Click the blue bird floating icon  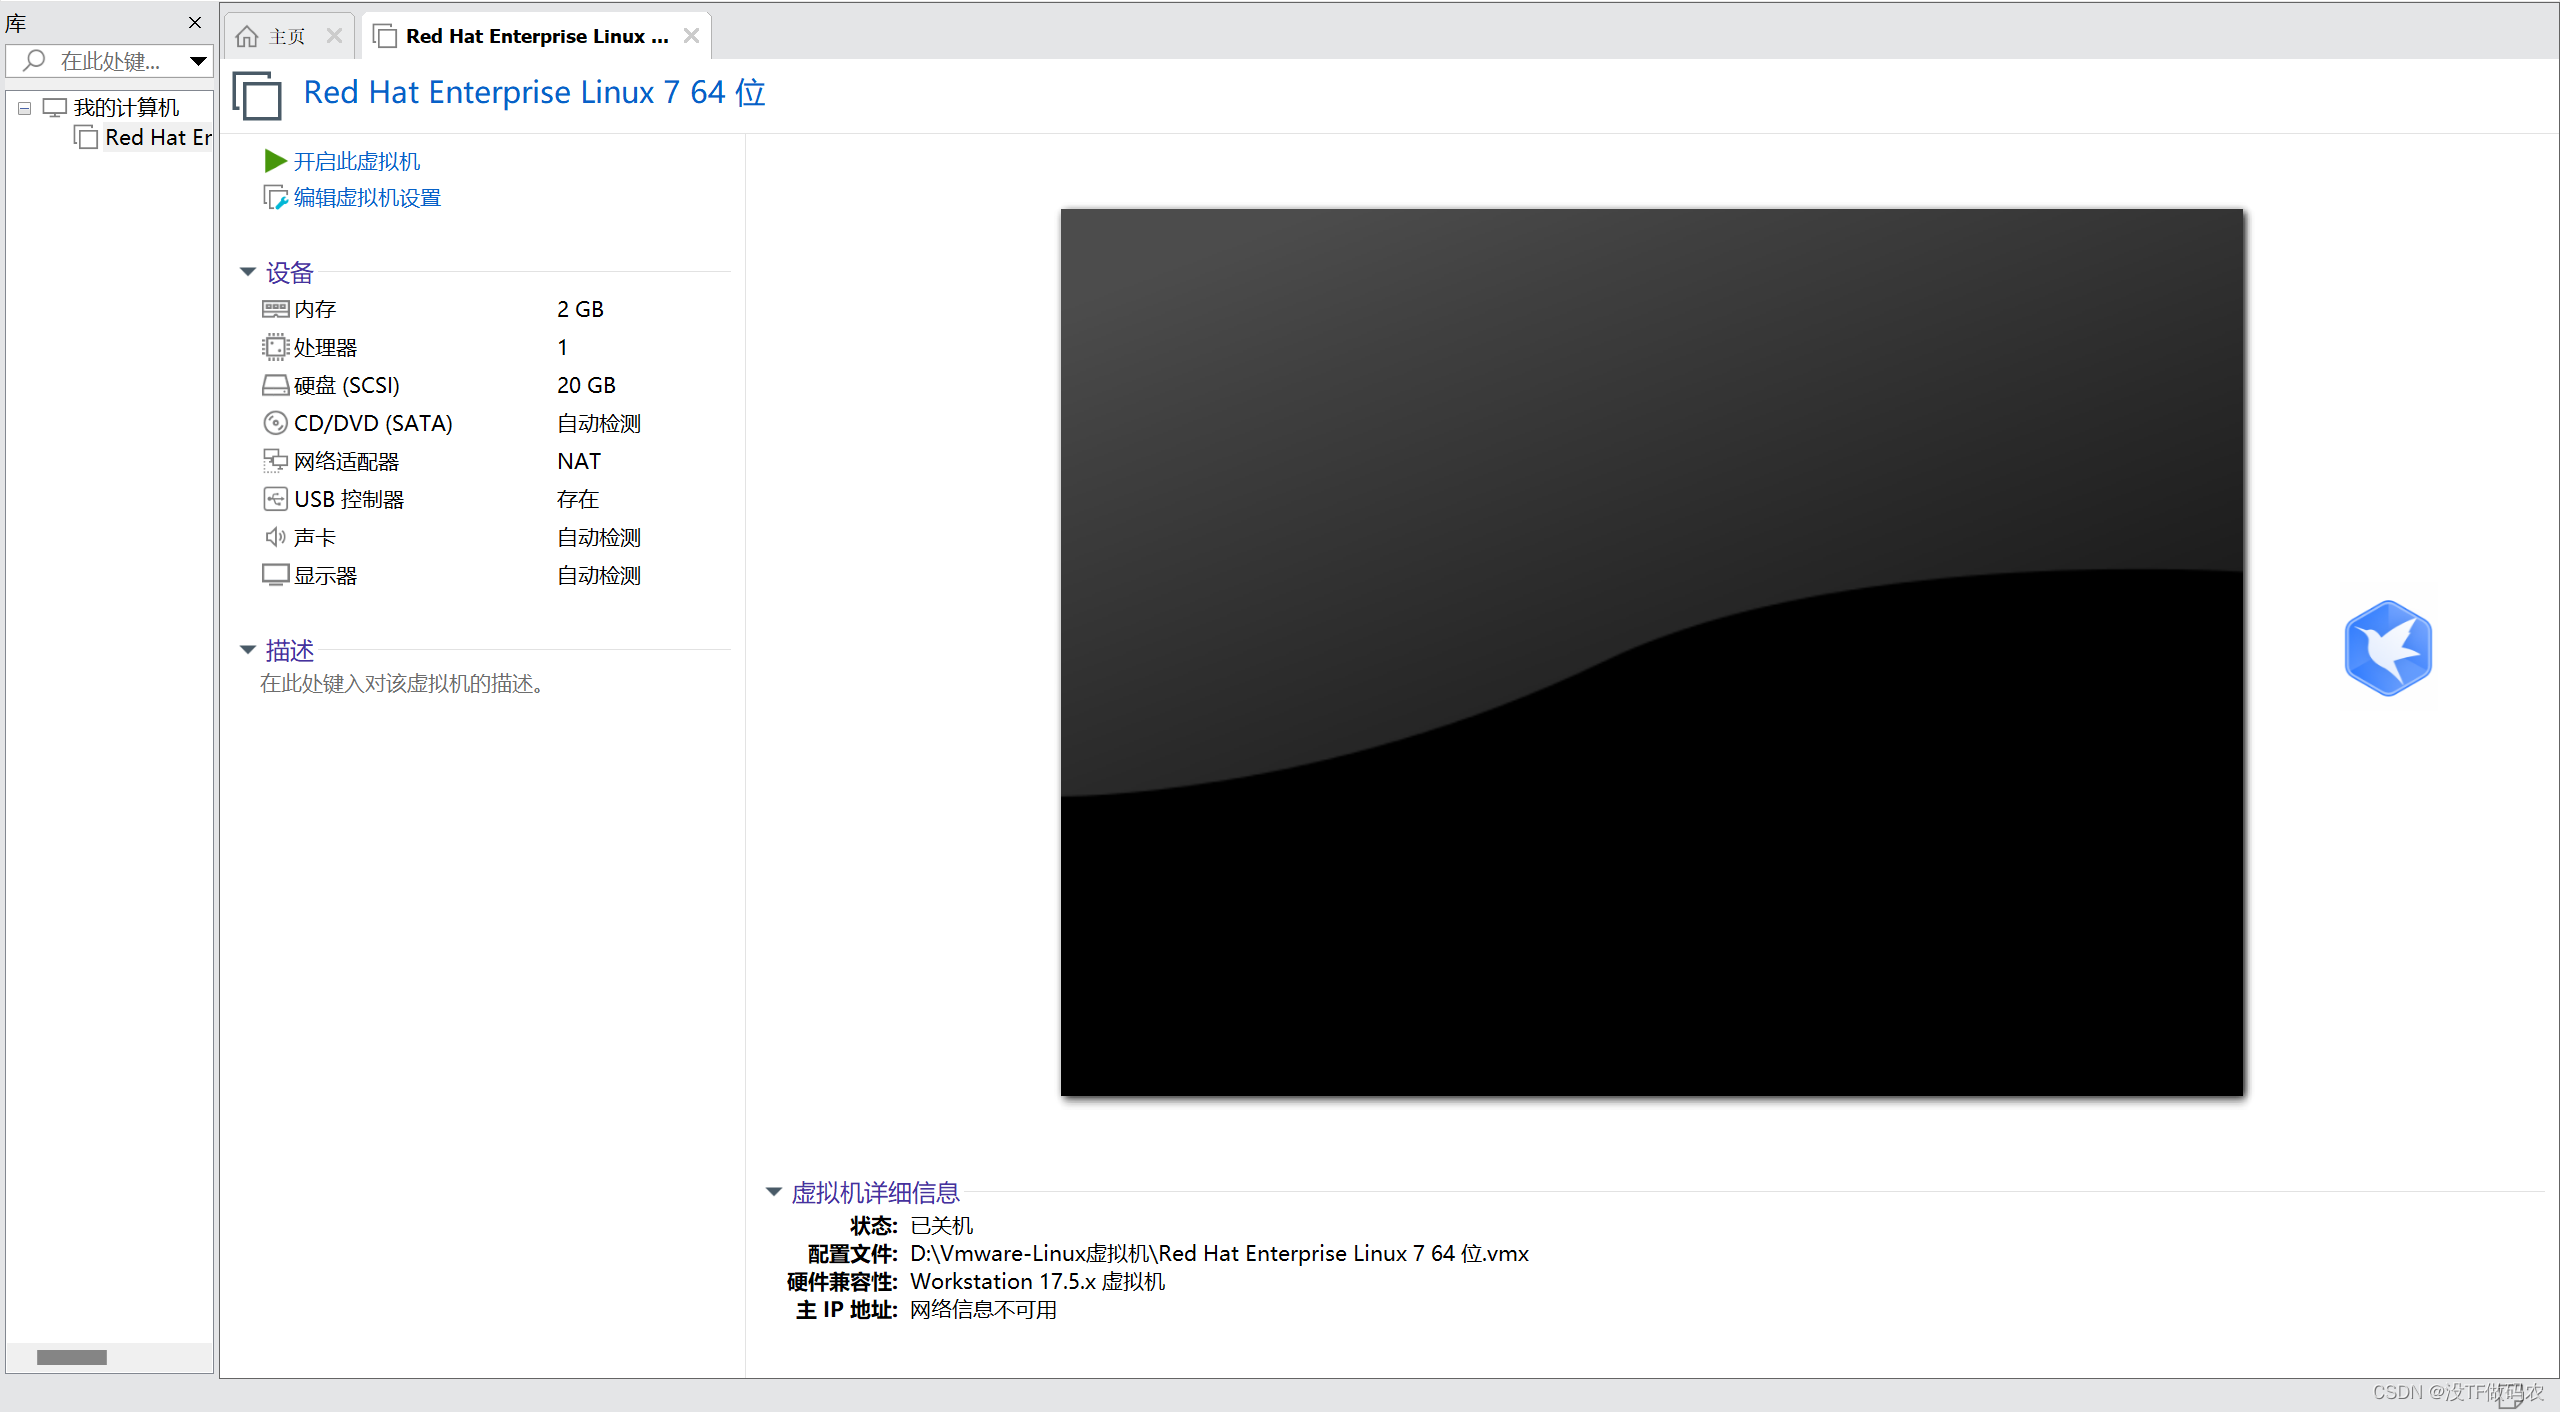[2387, 648]
